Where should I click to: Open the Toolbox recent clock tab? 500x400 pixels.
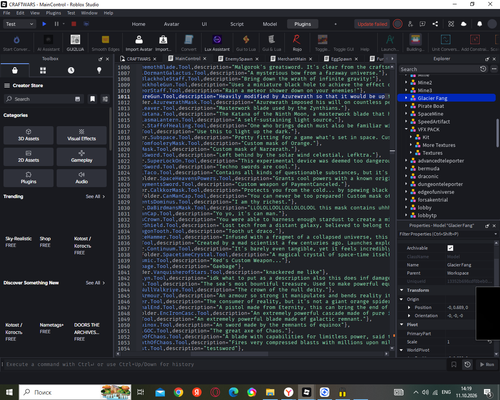71,70
